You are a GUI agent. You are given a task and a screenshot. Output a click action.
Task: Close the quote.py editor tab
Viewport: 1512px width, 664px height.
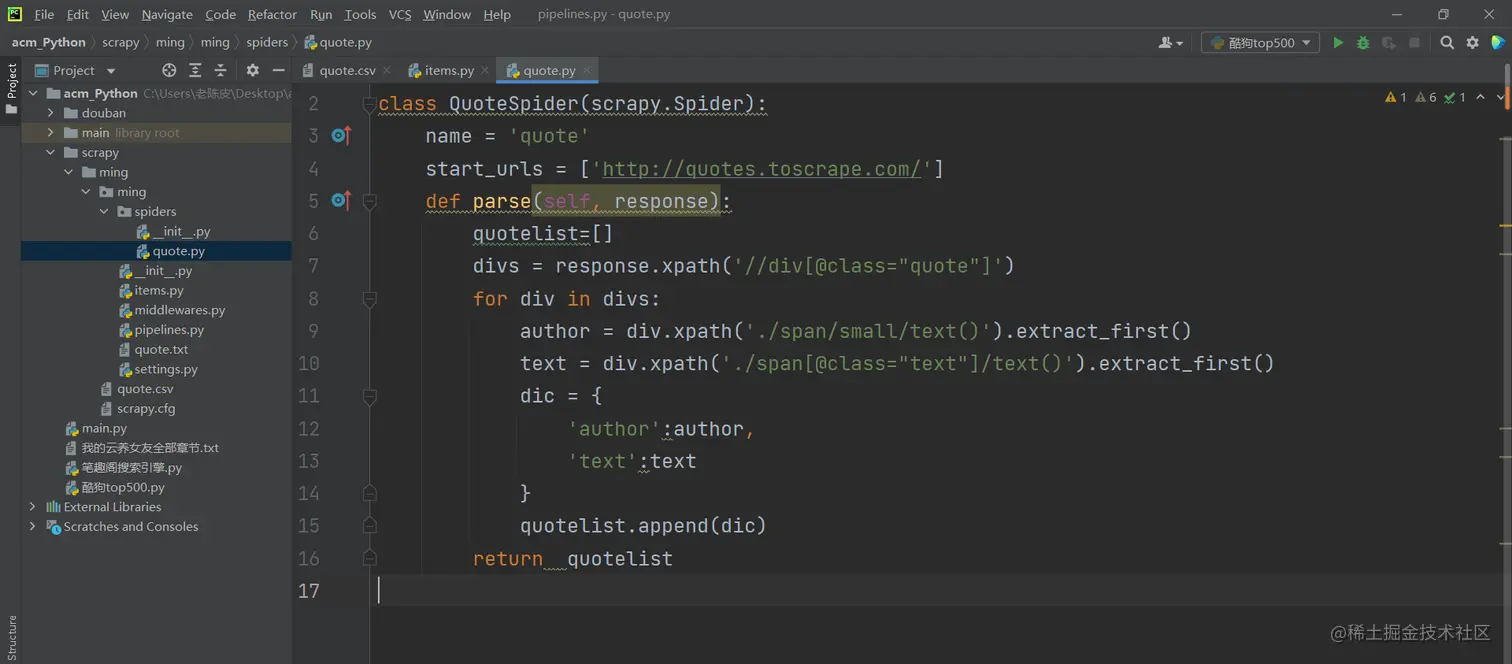pyautogui.click(x=587, y=70)
